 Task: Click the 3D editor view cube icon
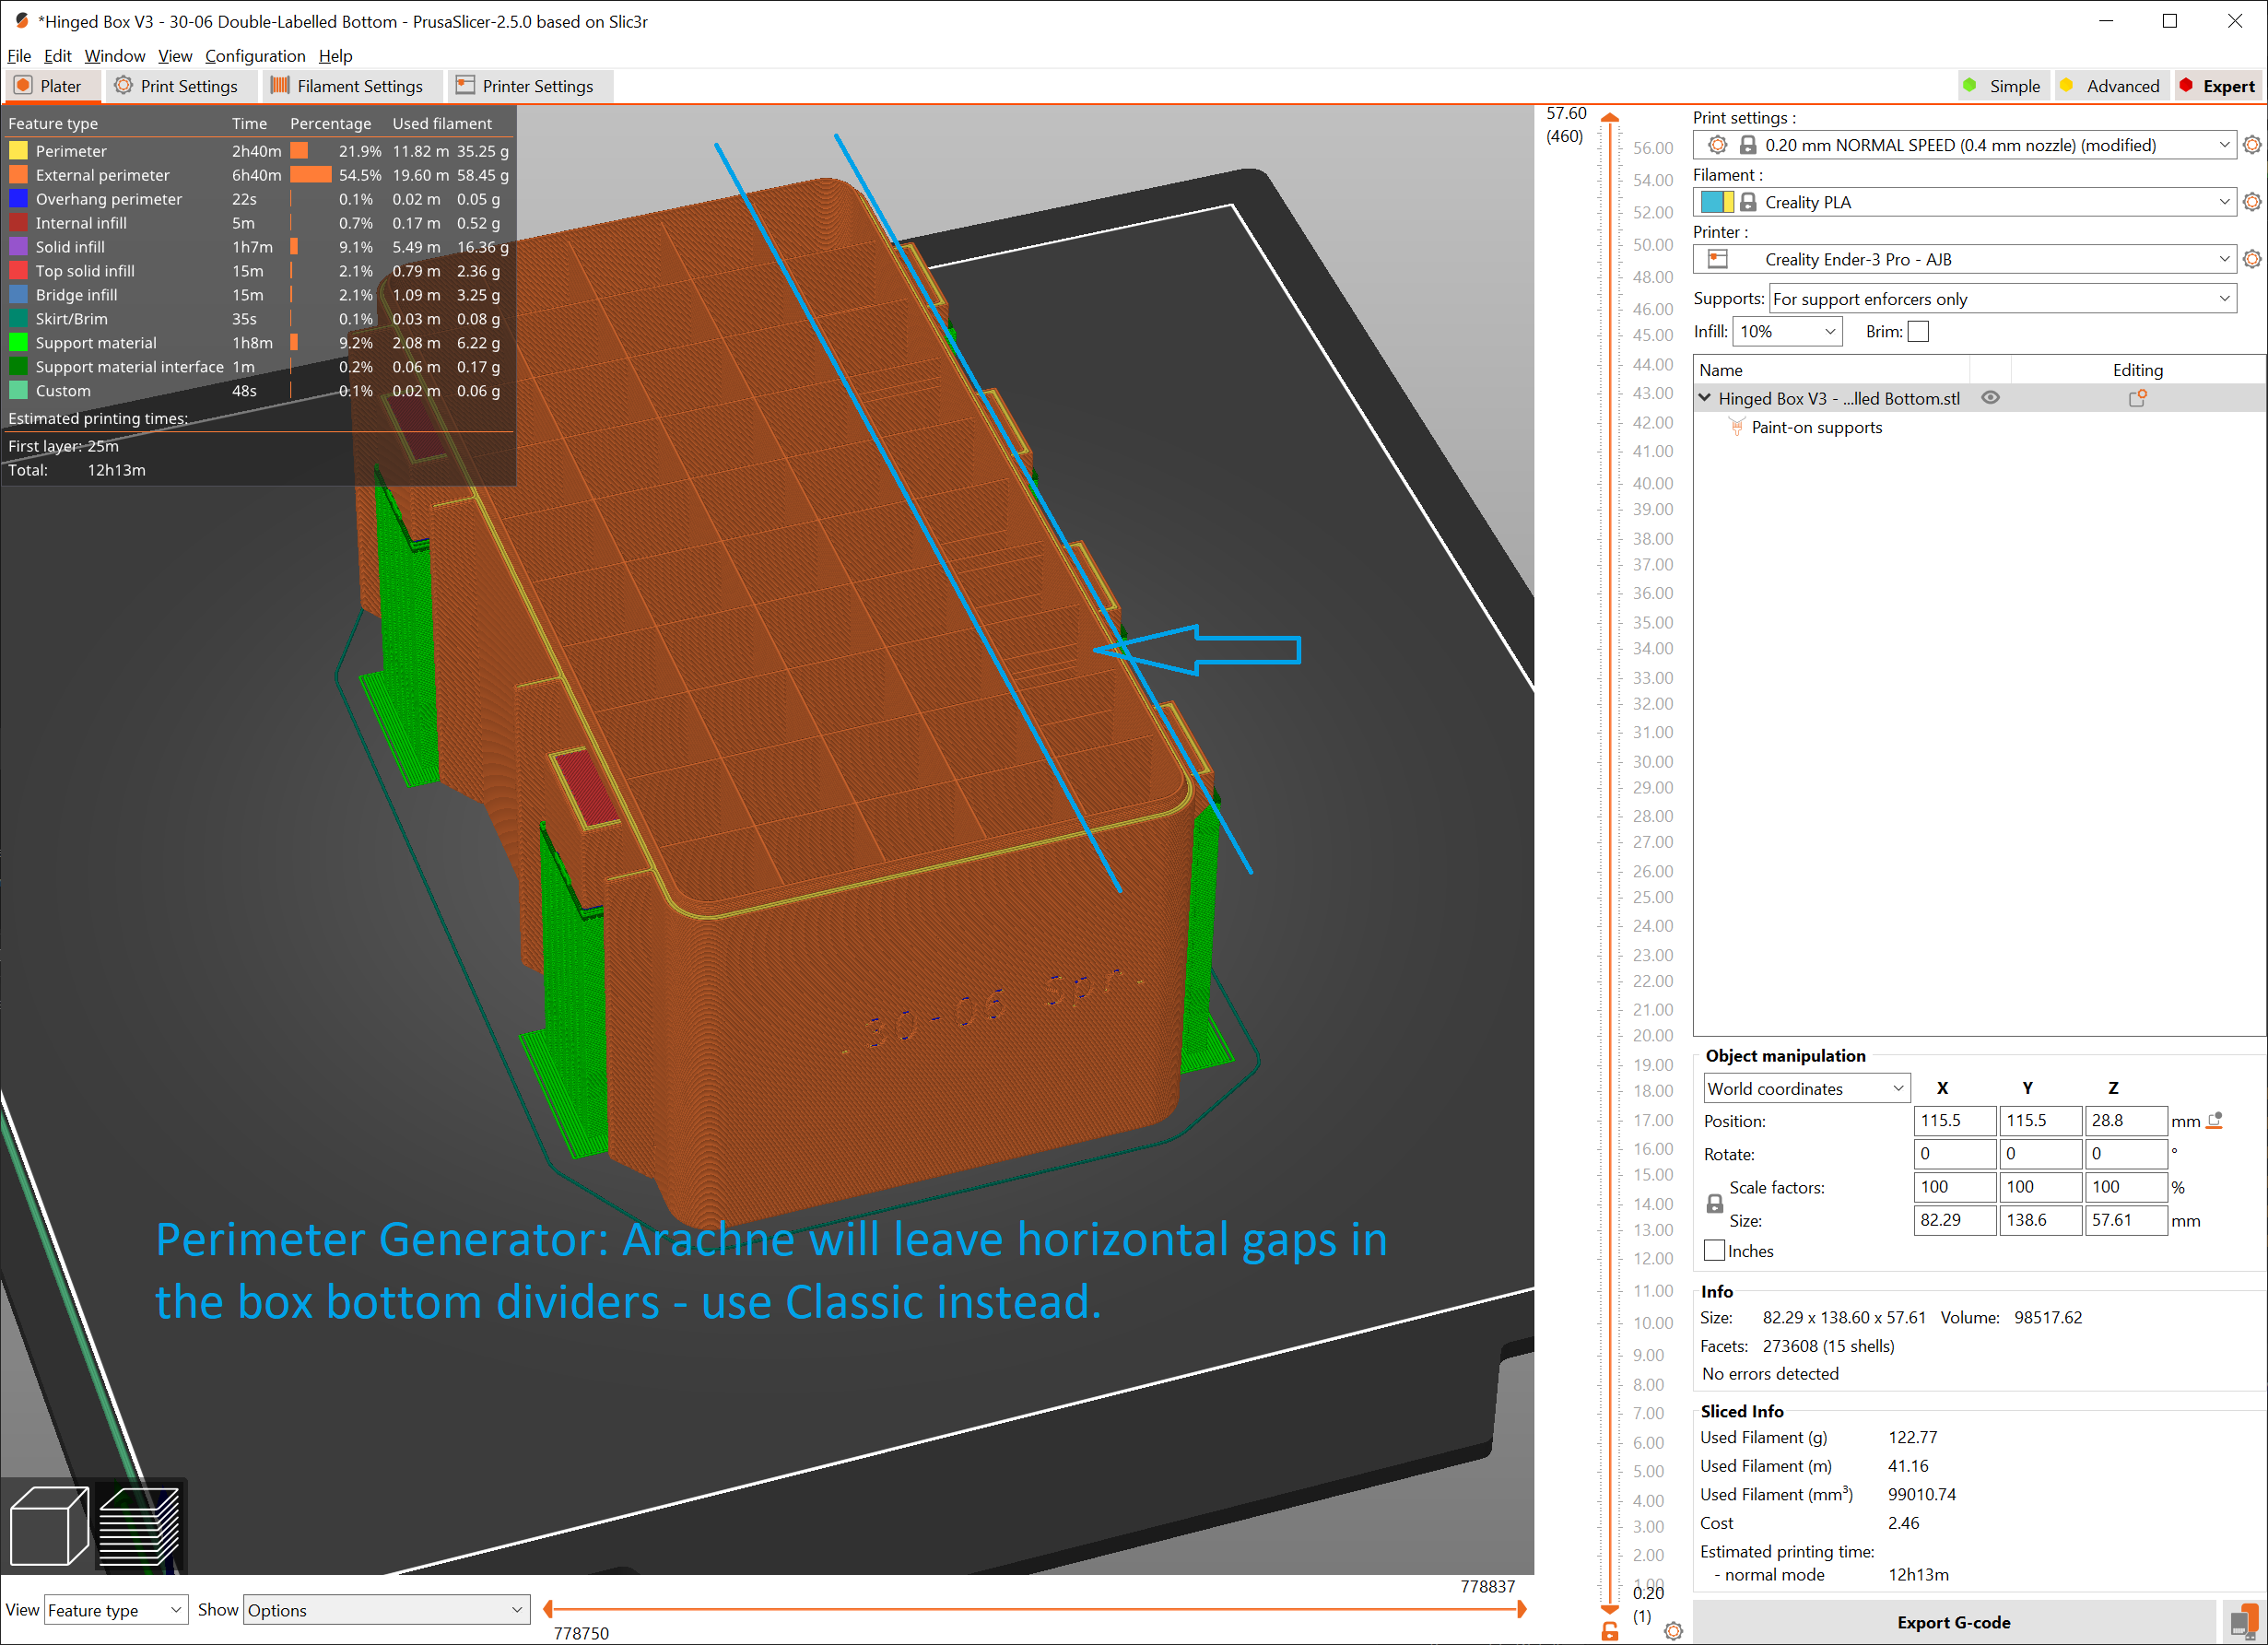point(48,1525)
